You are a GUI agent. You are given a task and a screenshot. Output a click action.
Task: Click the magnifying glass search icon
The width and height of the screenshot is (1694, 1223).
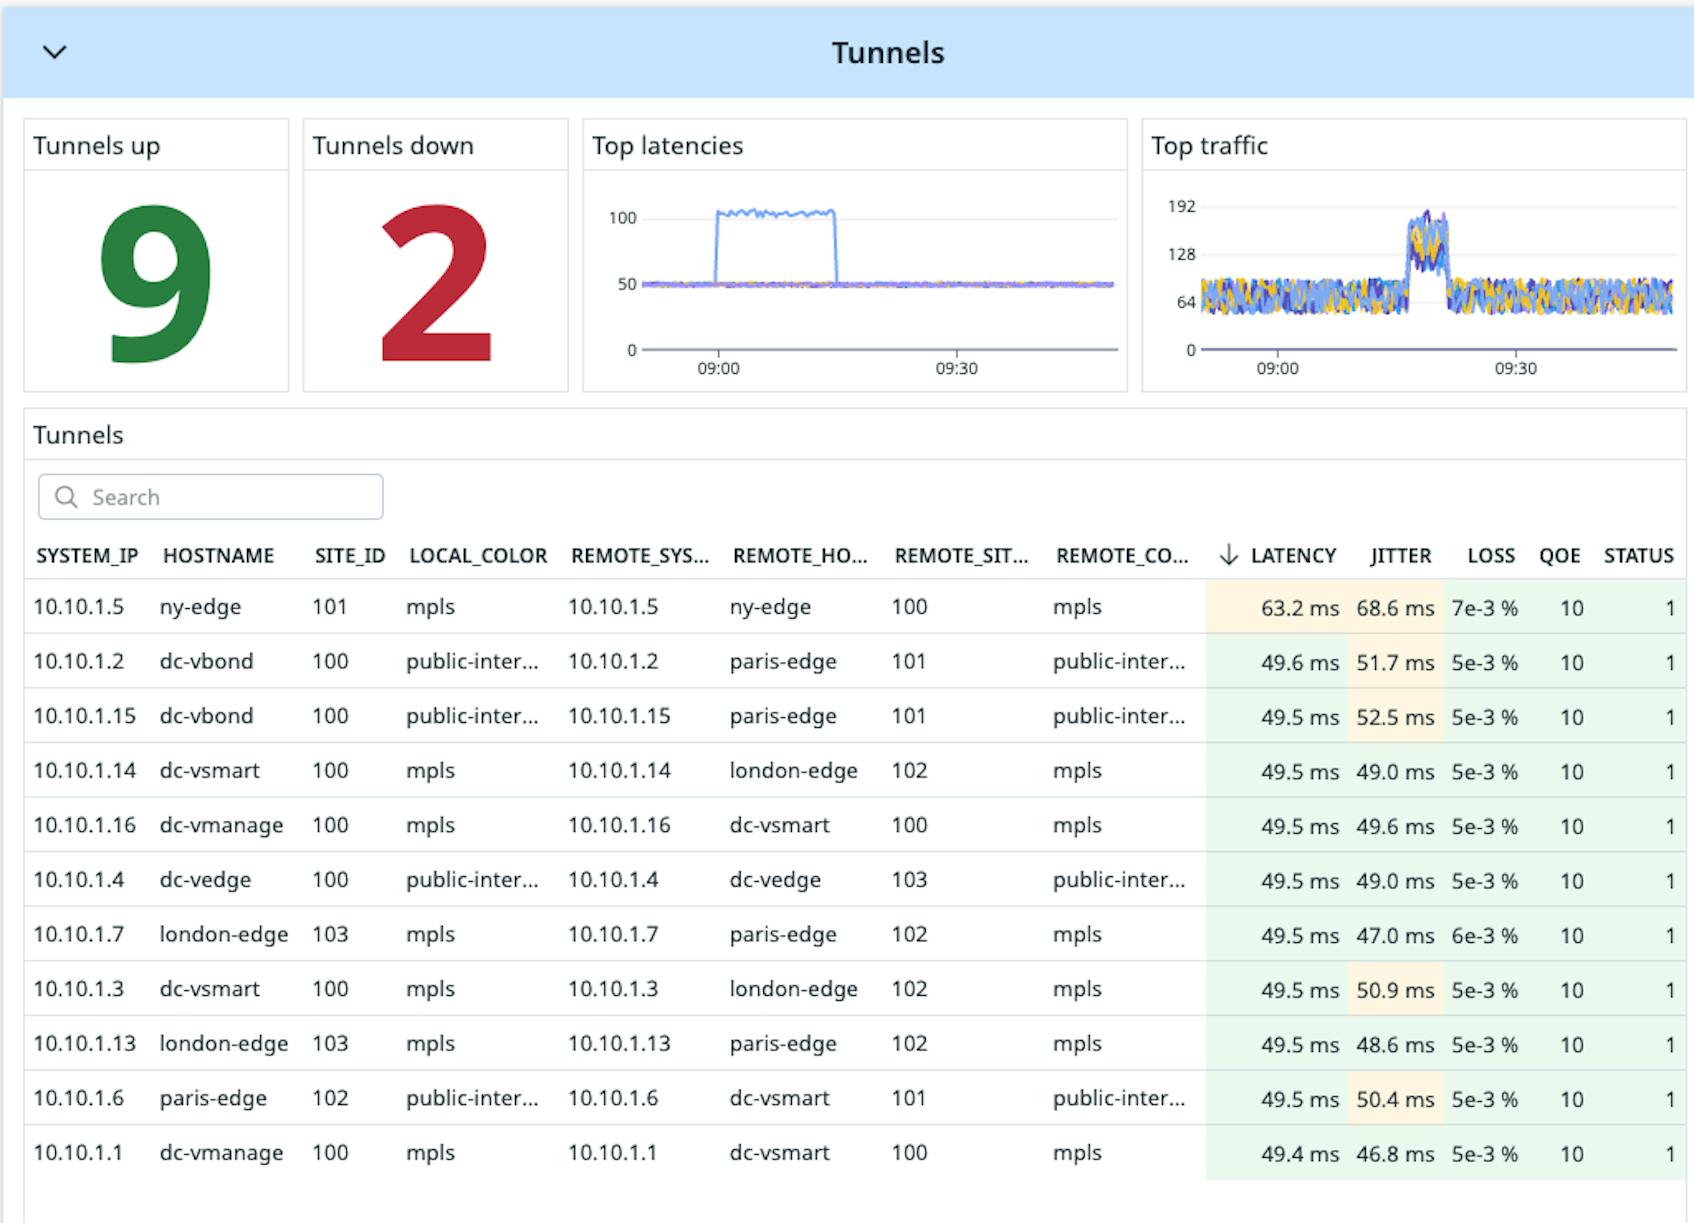(66, 496)
